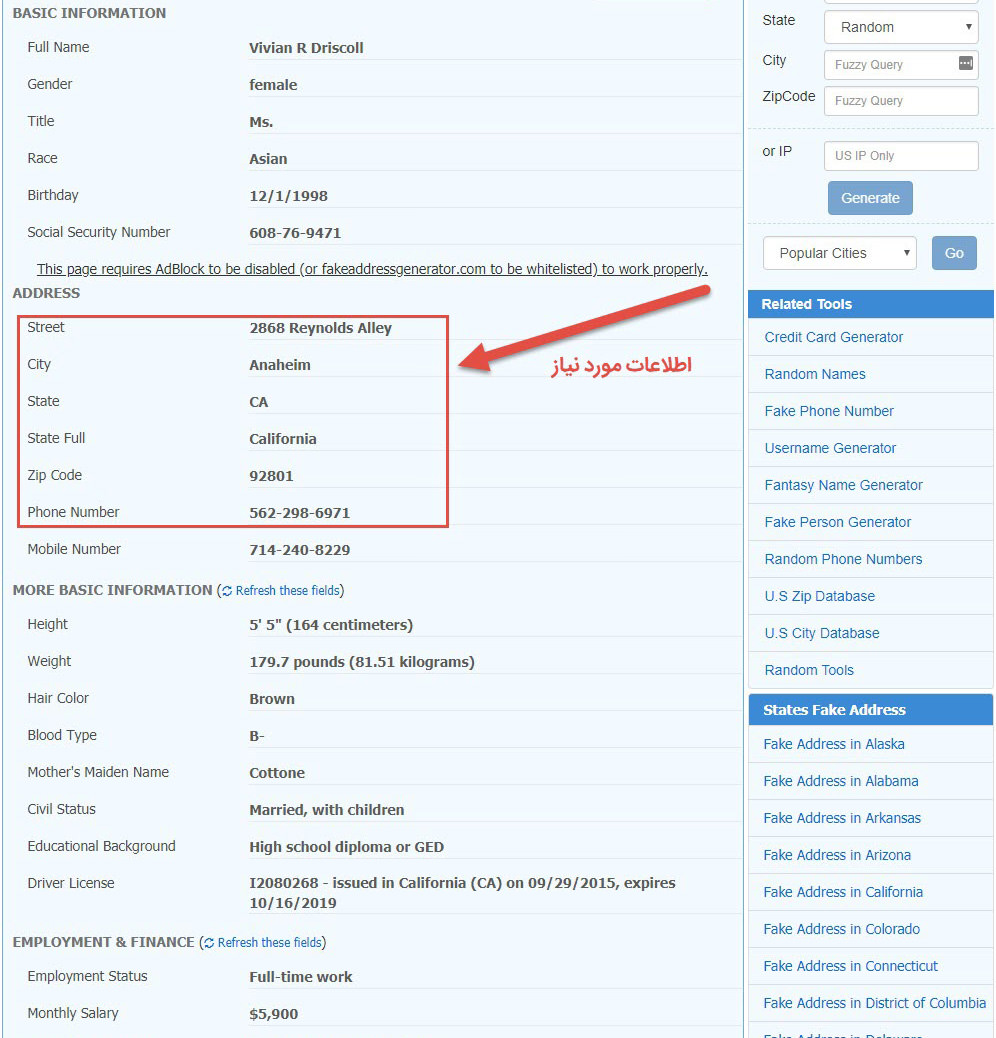View Fake Address in District of Columbia
This screenshot has height=1038, width=996.
(871, 1003)
